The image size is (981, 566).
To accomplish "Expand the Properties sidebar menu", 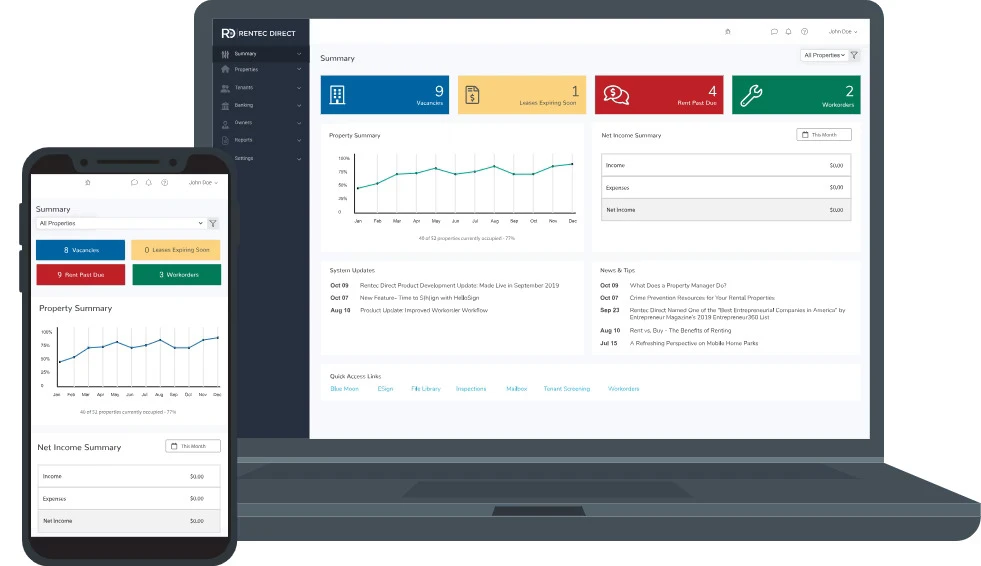I will [x=259, y=70].
